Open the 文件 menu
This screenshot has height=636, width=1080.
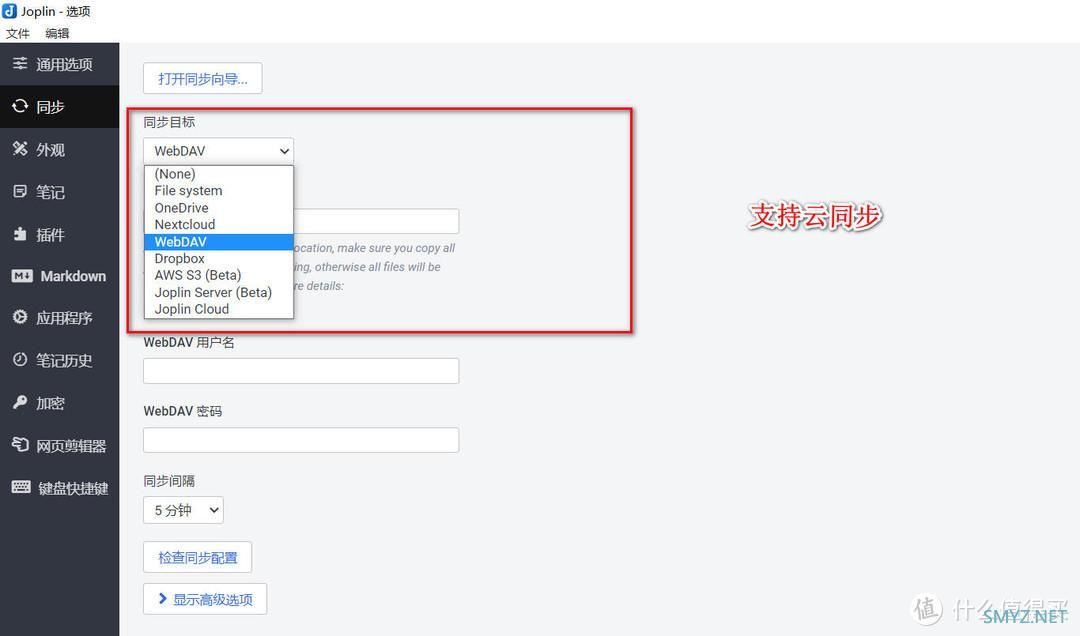(18, 33)
